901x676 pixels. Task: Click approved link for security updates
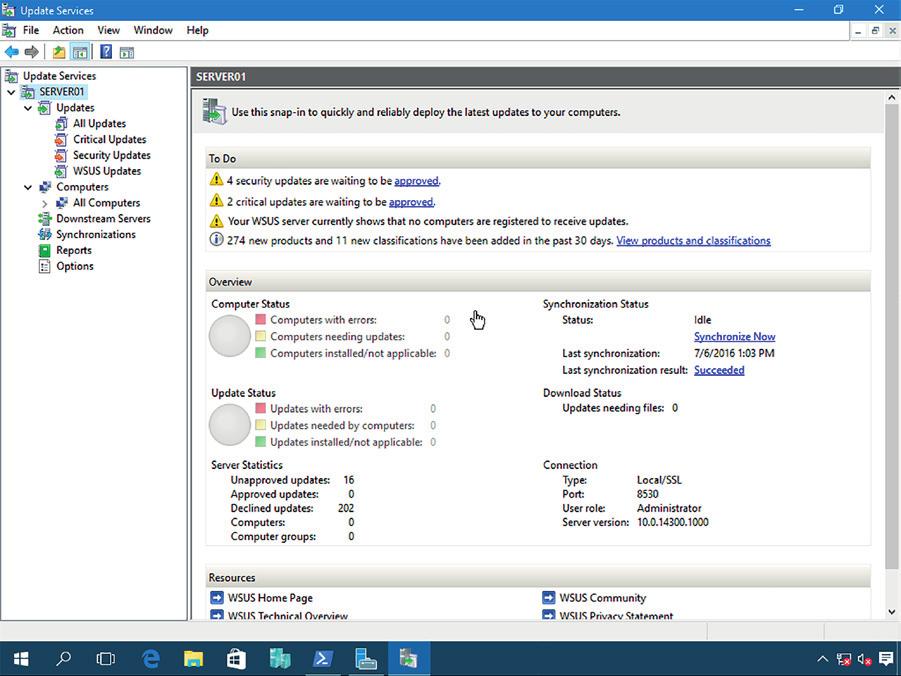coord(416,181)
